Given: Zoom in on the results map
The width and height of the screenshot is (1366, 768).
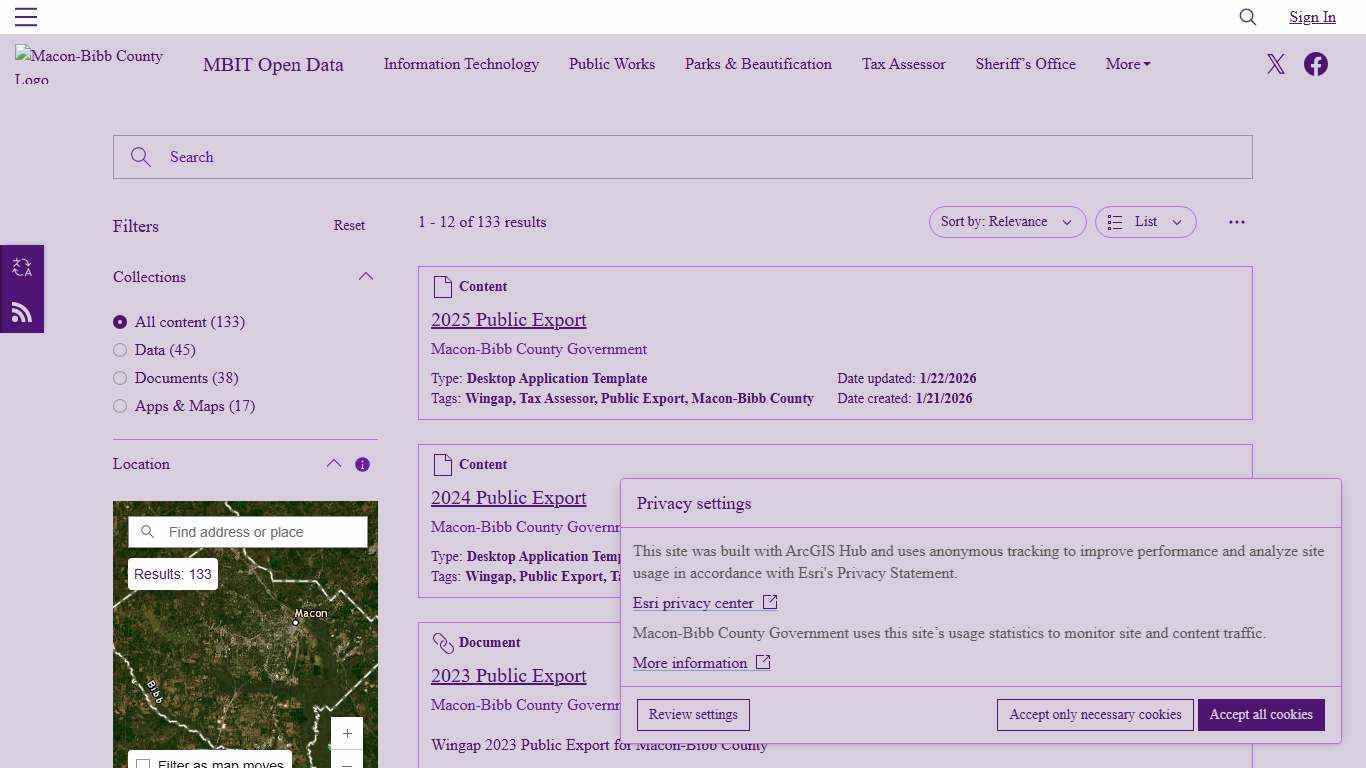Looking at the screenshot, I should point(346,733).
